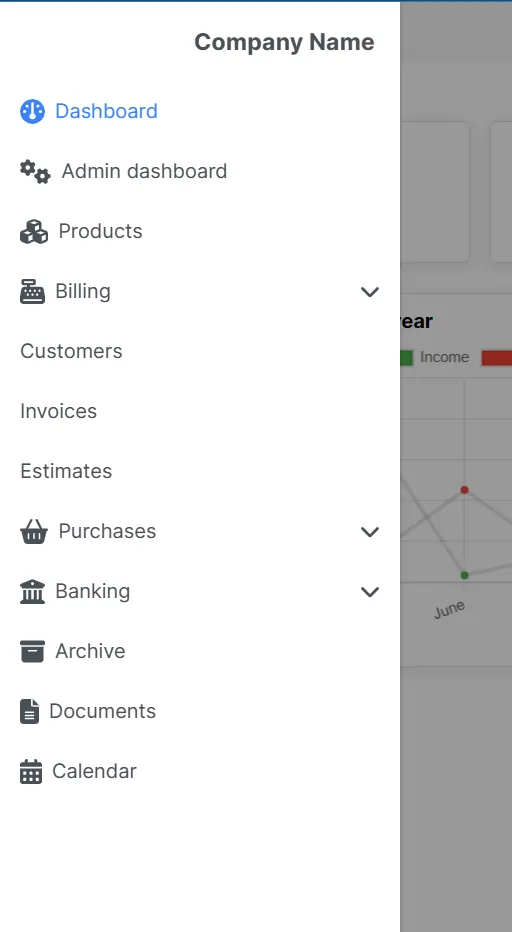This screenshot has height=932, width=512.
Task: Click the Documents file icon
Action: [29, 711]
